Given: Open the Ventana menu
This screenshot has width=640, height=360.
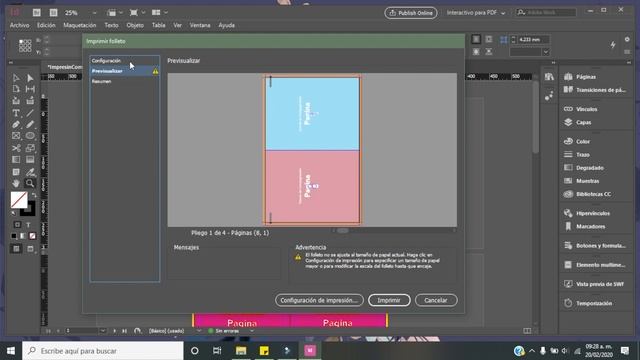Looking at the screenshot, I should [x=200, y=25].
